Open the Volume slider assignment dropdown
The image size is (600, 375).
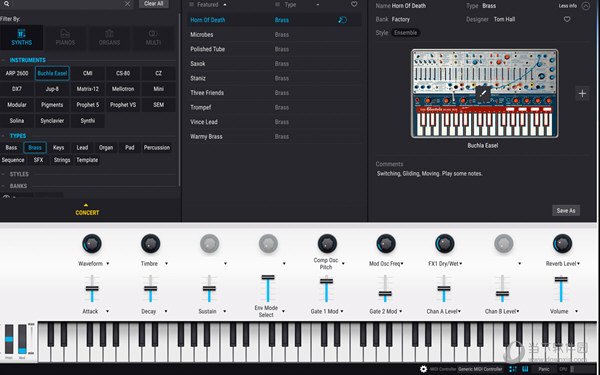pyautogui.click(x=576, y=311)
